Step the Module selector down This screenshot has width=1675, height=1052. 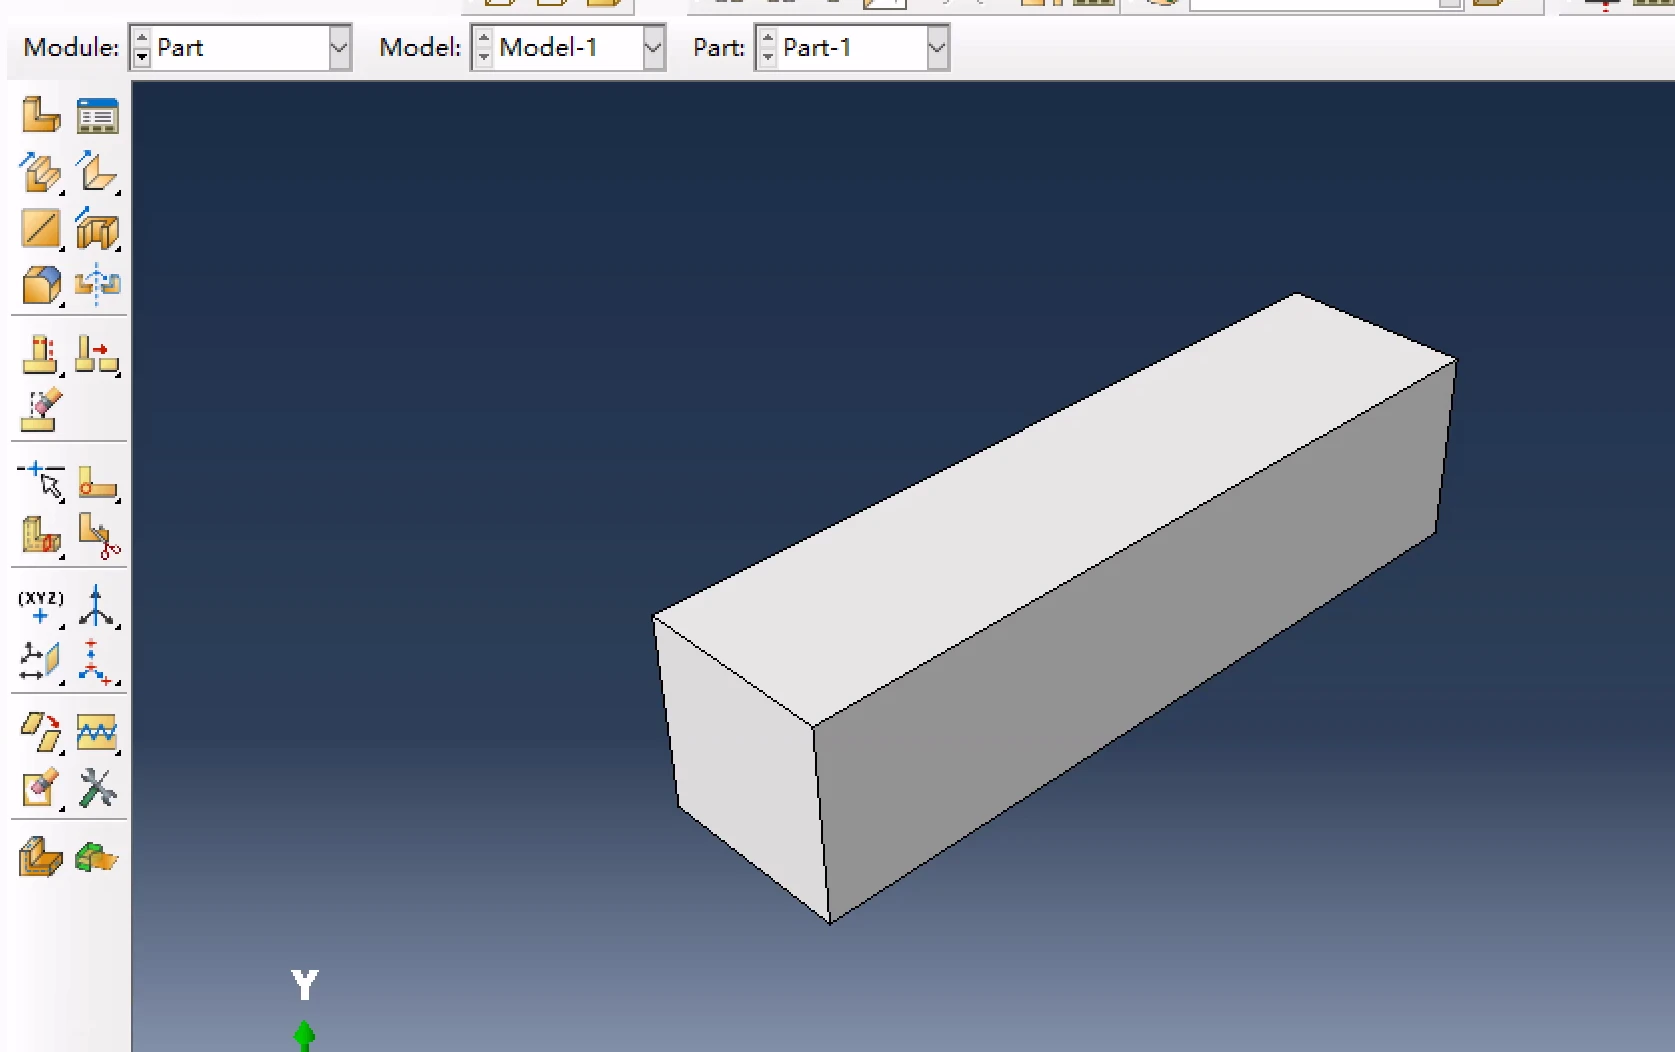142,58
